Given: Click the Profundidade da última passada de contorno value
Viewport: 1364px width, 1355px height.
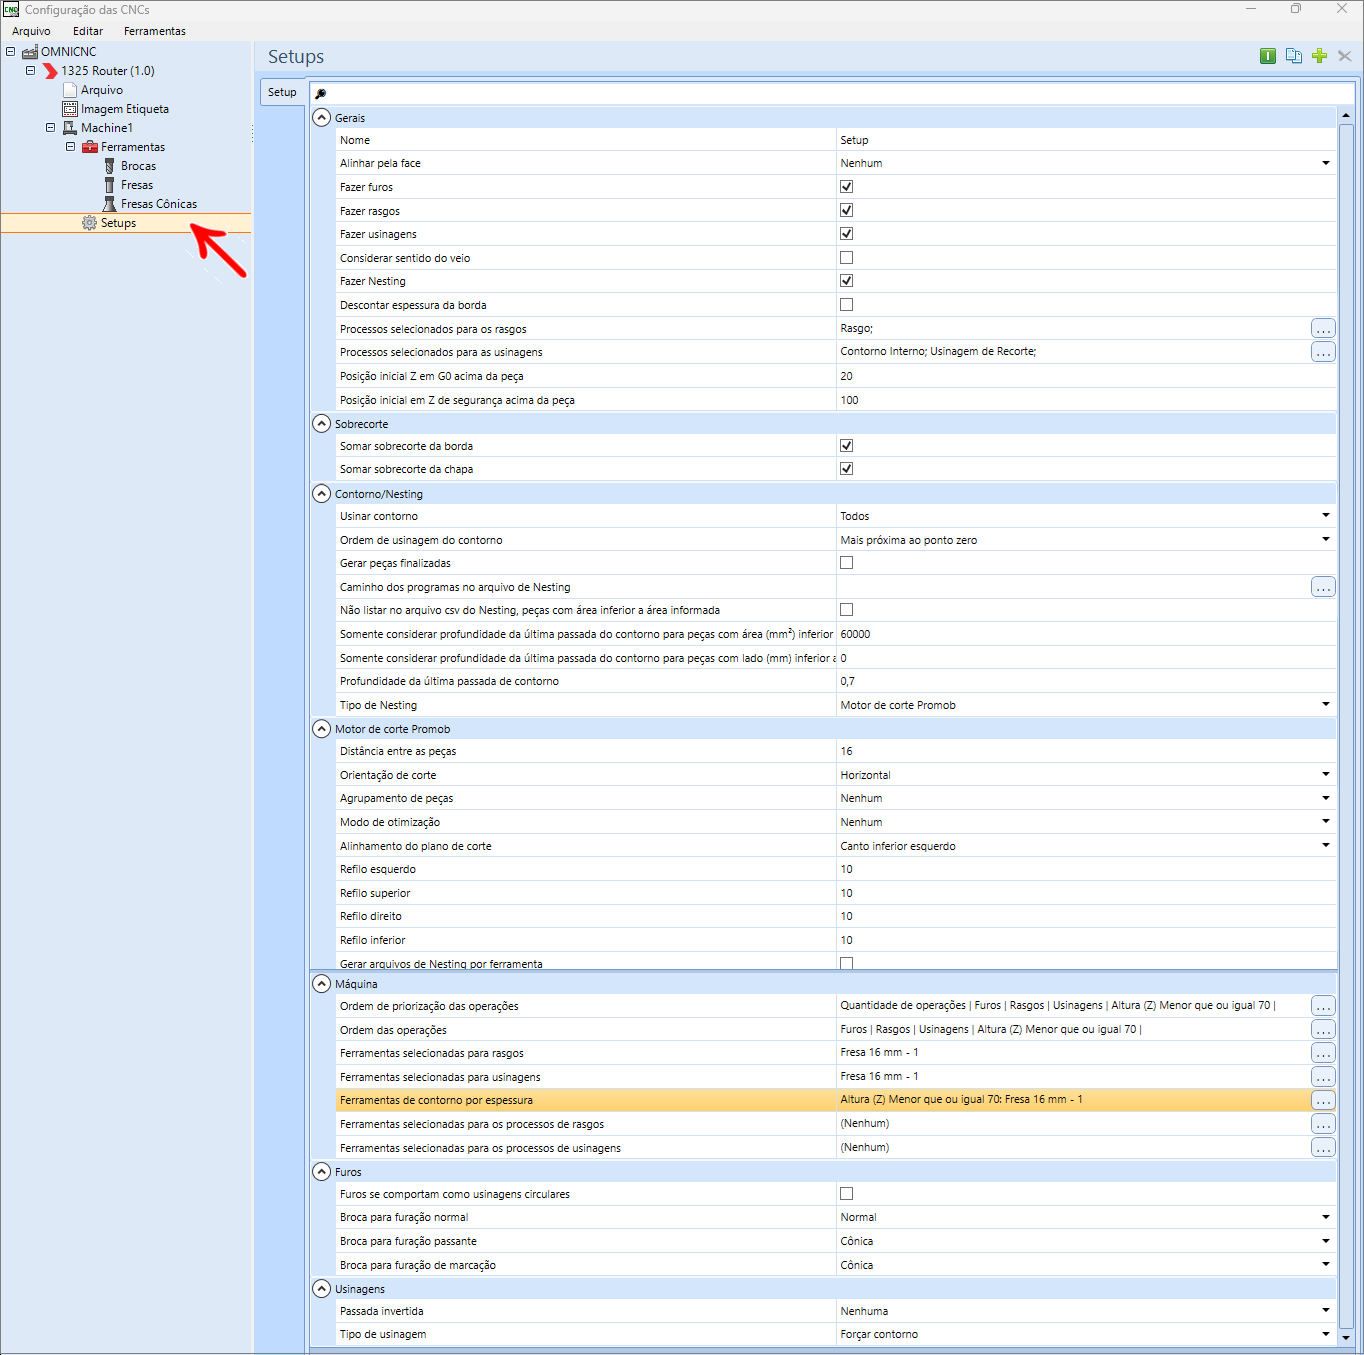Looking at the screenshot, I should pos(1086,681).
